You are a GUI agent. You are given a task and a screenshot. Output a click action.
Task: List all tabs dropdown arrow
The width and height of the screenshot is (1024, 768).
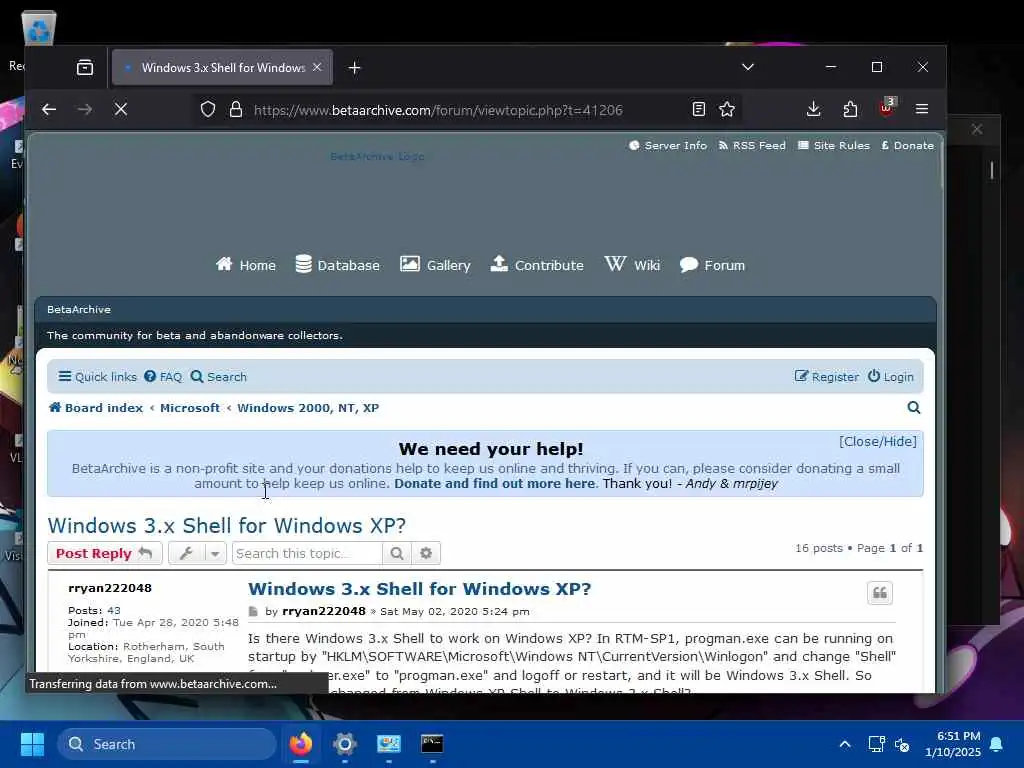click(x=748, y=67)
